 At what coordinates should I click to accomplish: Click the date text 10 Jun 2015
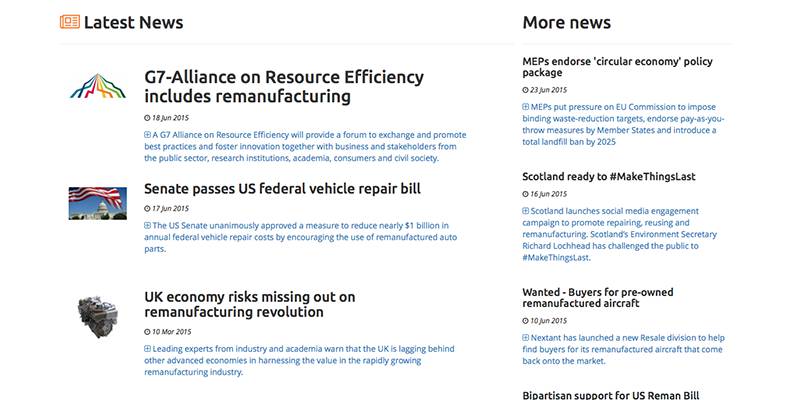point(548,321)
